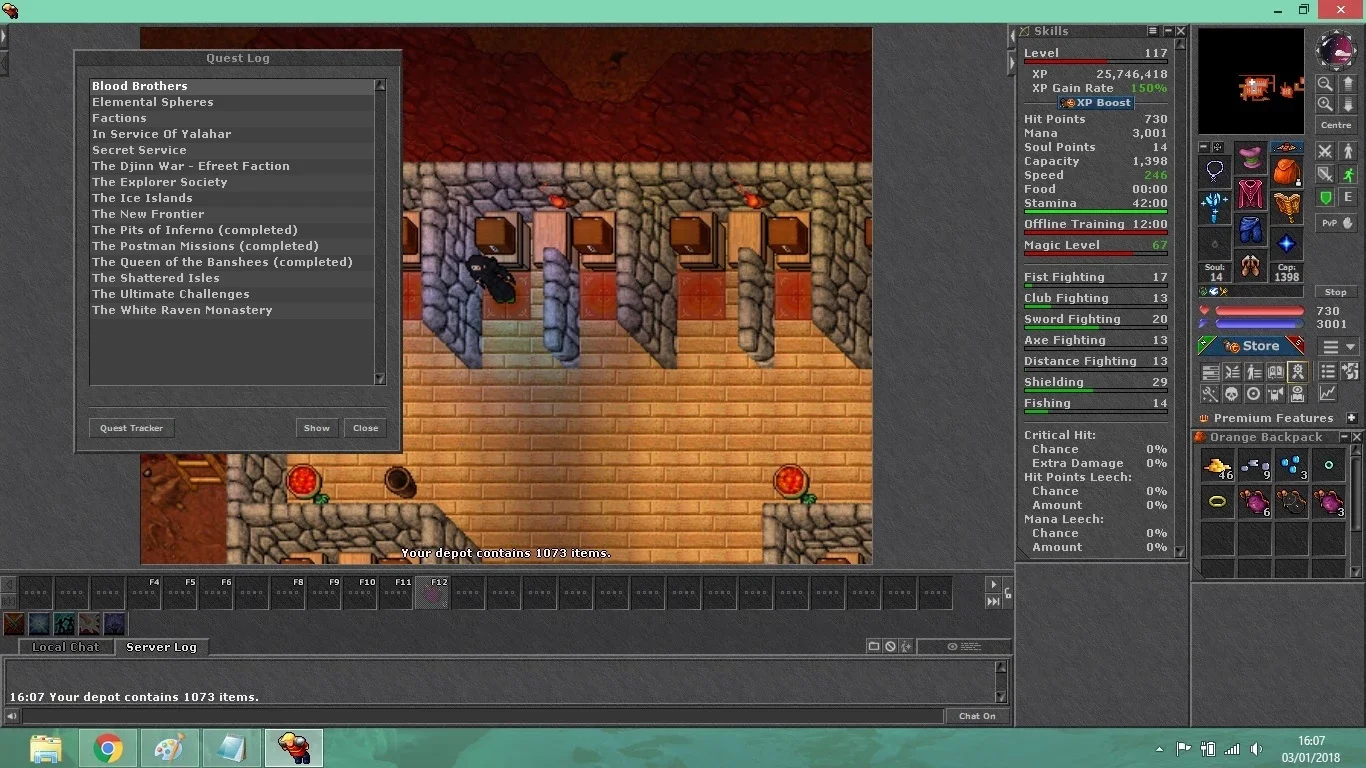Toggle expert mode E button

[1348, 197]
